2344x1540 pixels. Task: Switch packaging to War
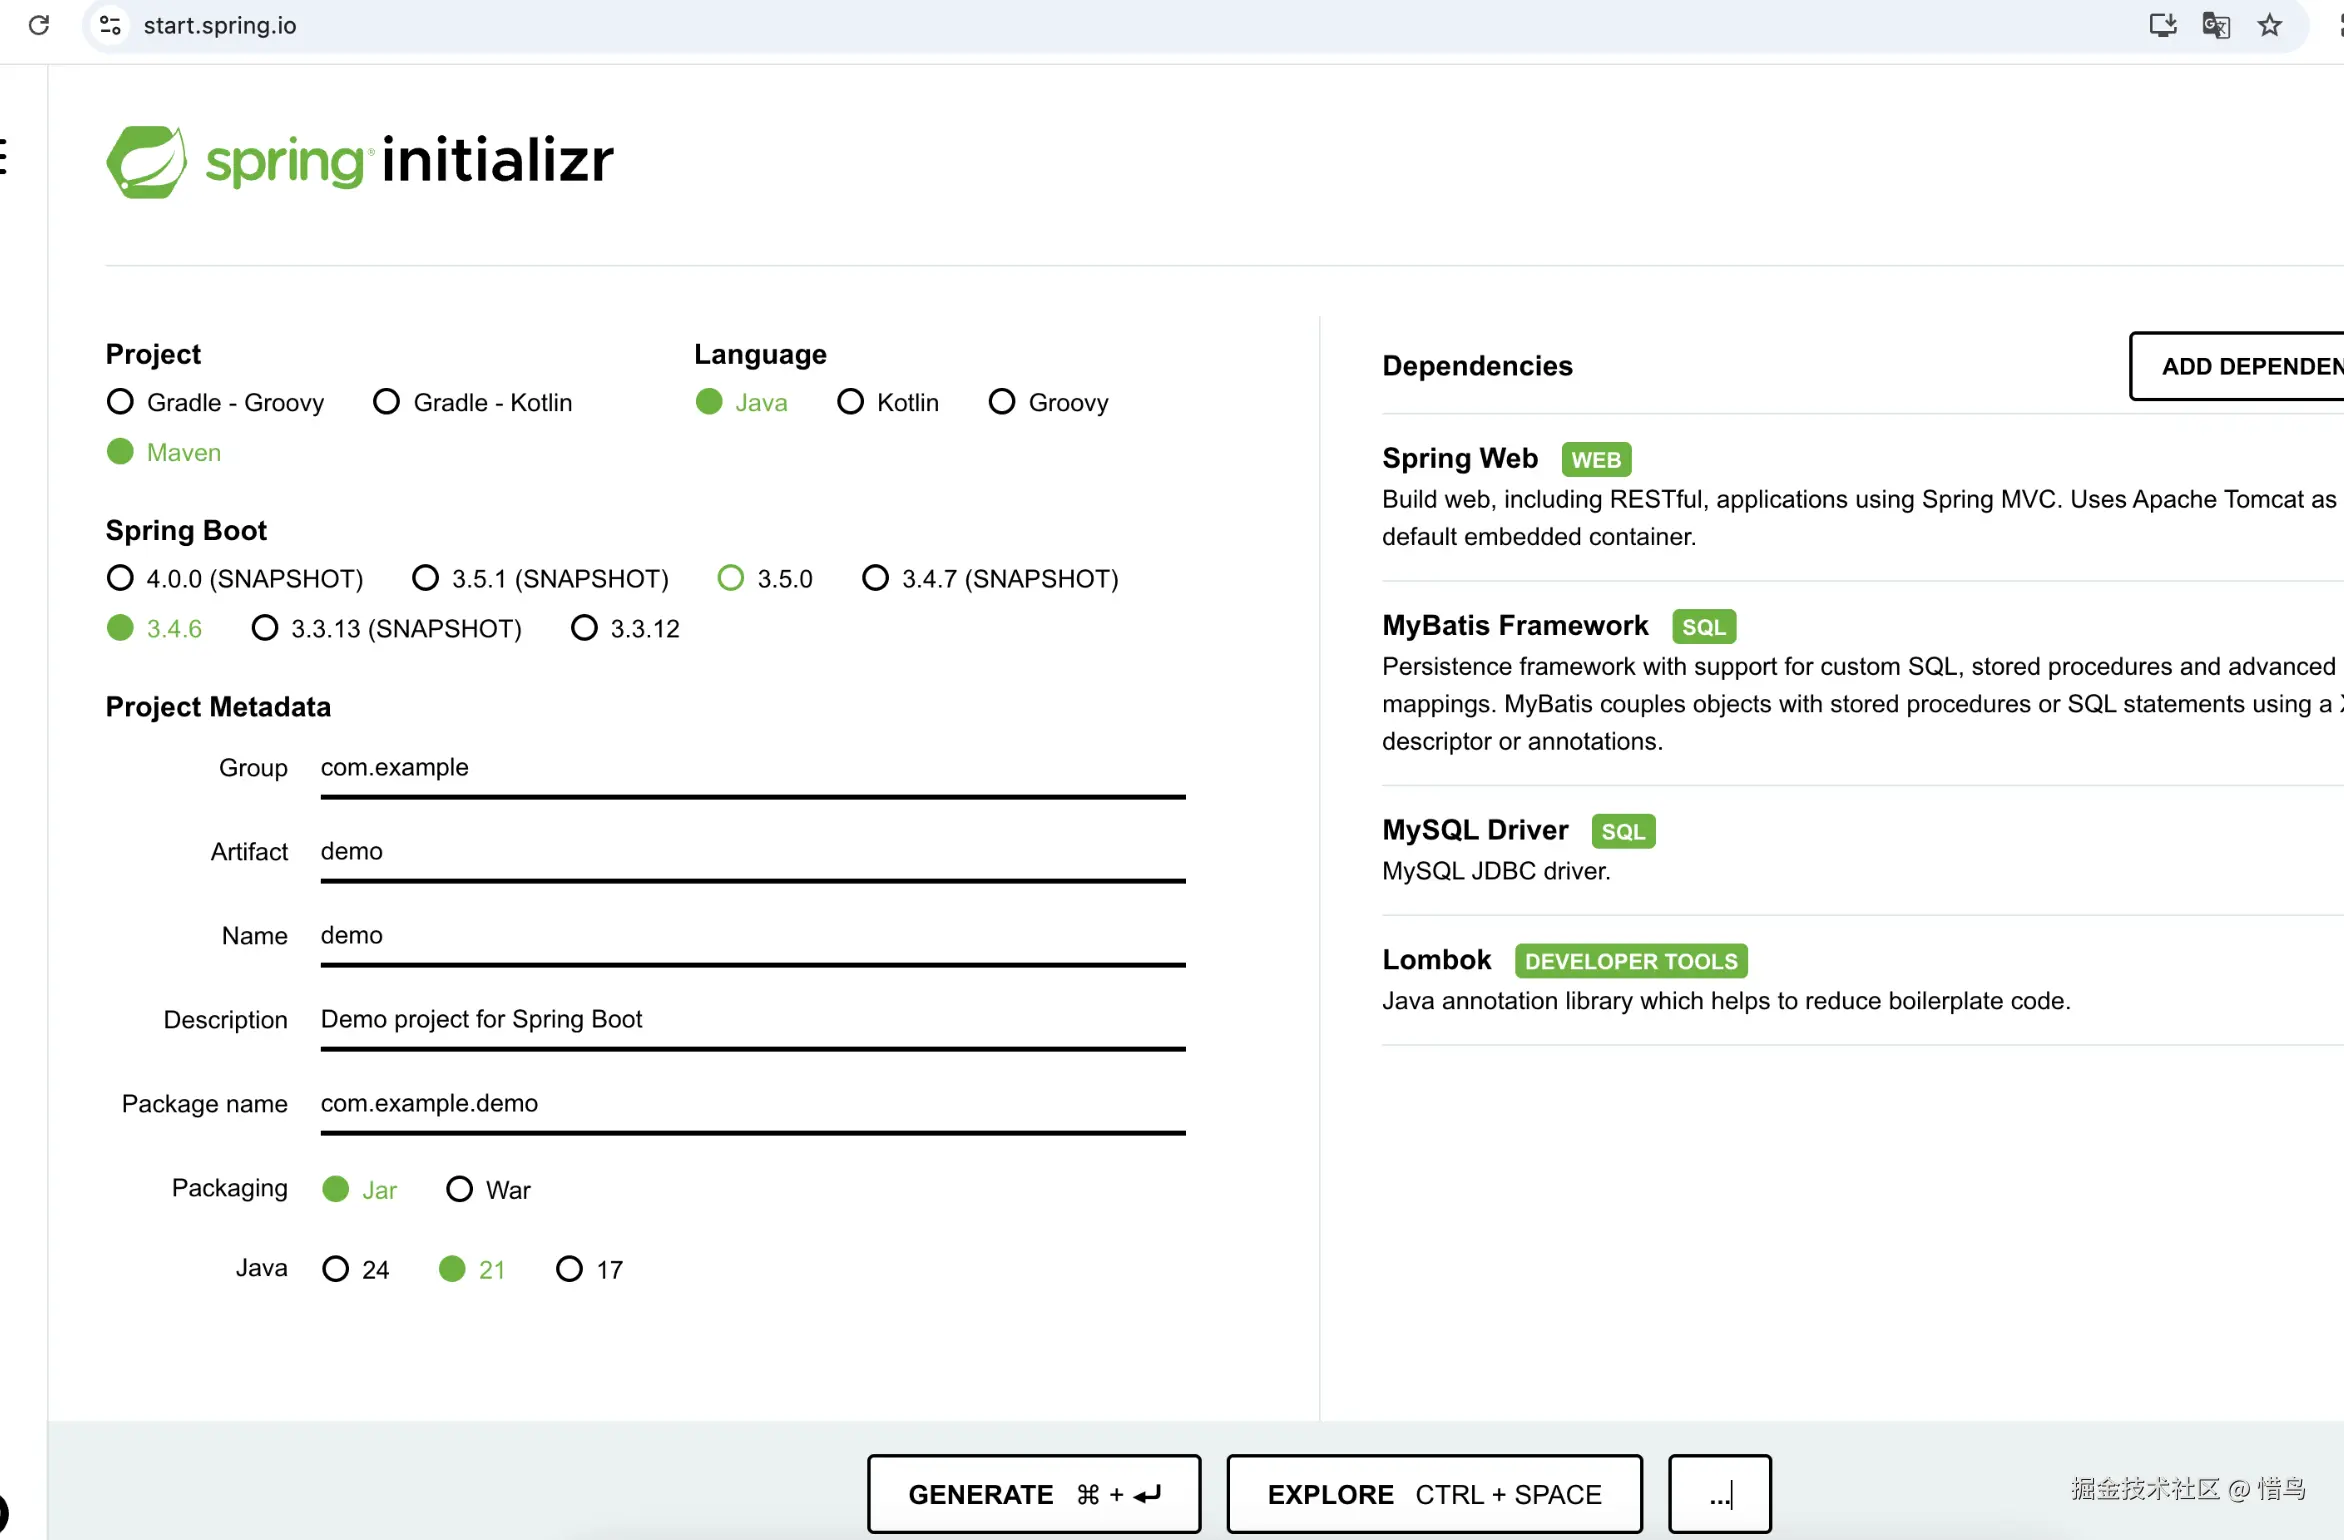(459, 1189)
